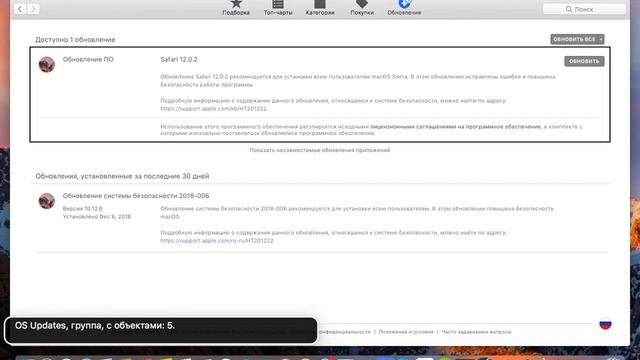This screenshot has height=360, width=640.
Task: Expand the ОБНОВИТЬ ВСЕ dropdown arrow
Action: [x=601, y=39]
